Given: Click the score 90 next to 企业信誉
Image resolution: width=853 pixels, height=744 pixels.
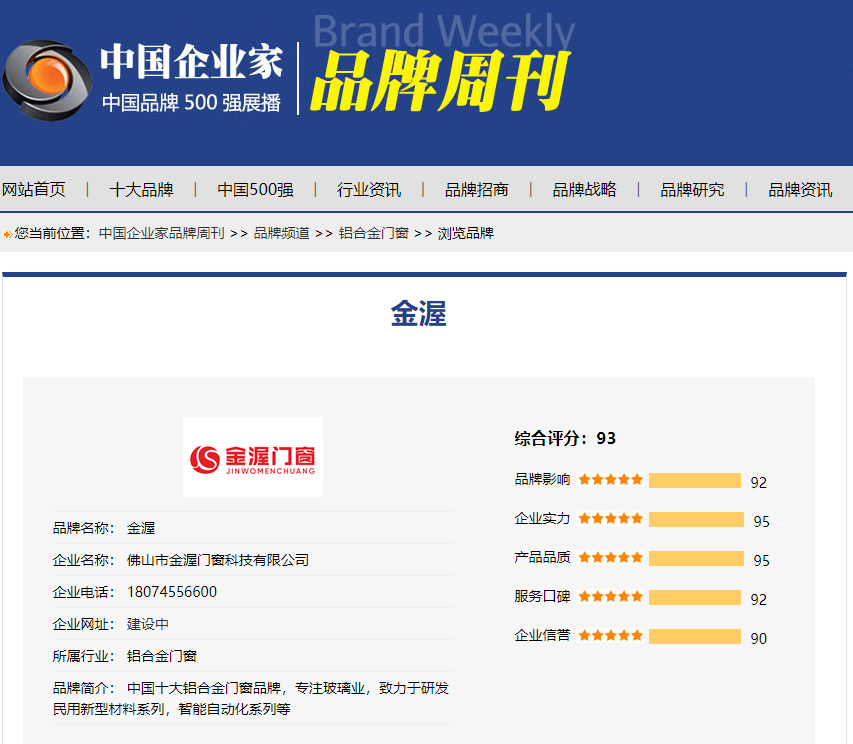Looking at the screenshot, I should point(758,638).
